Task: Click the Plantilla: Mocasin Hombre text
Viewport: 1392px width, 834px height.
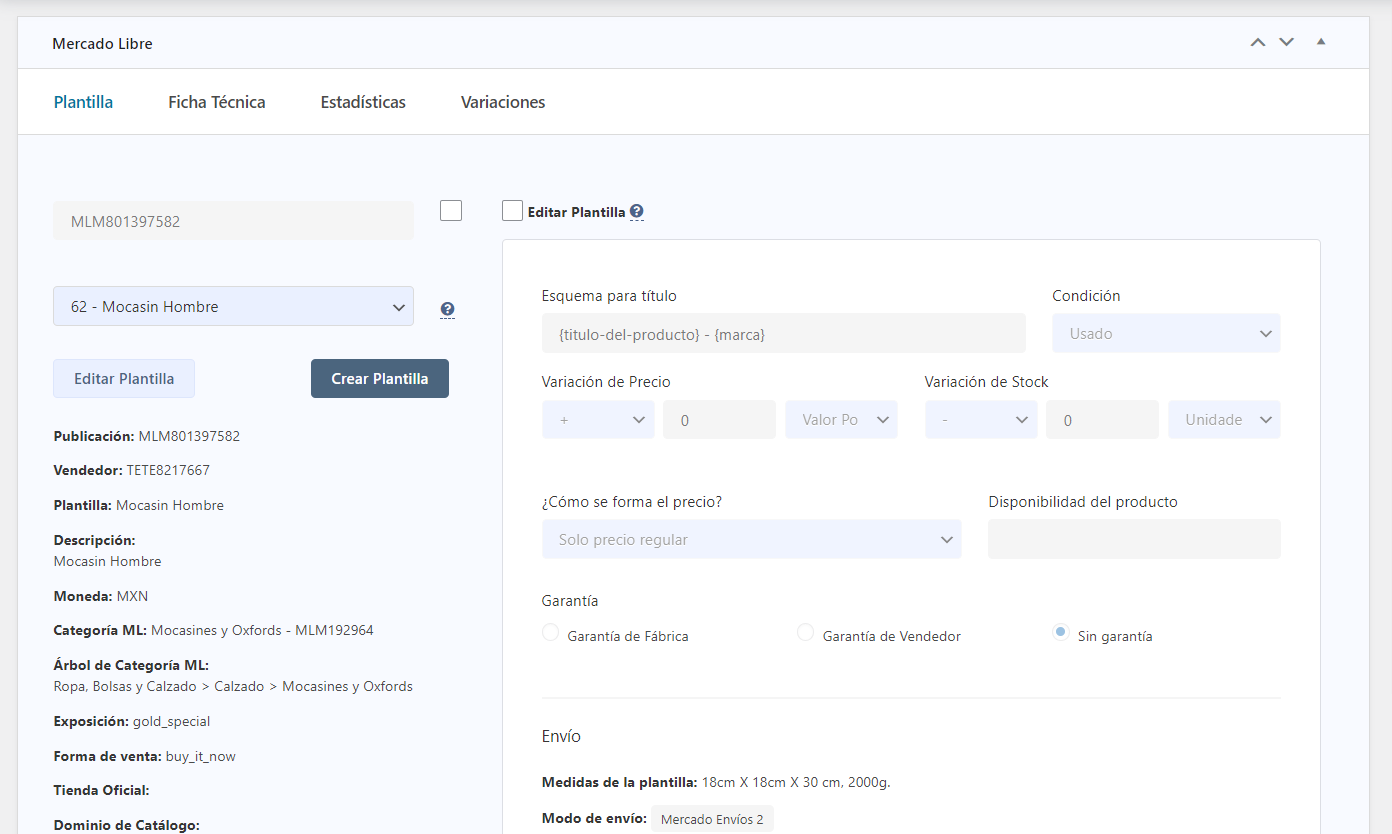Action: (x=139, y=505)
